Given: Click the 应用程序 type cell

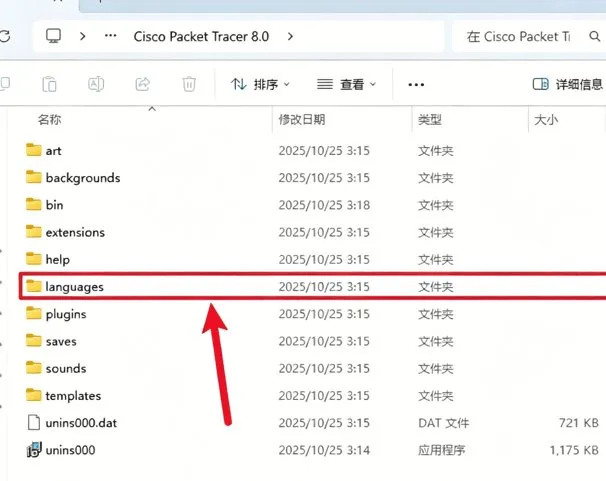Looking at the screenshot, I should (441, 450).
